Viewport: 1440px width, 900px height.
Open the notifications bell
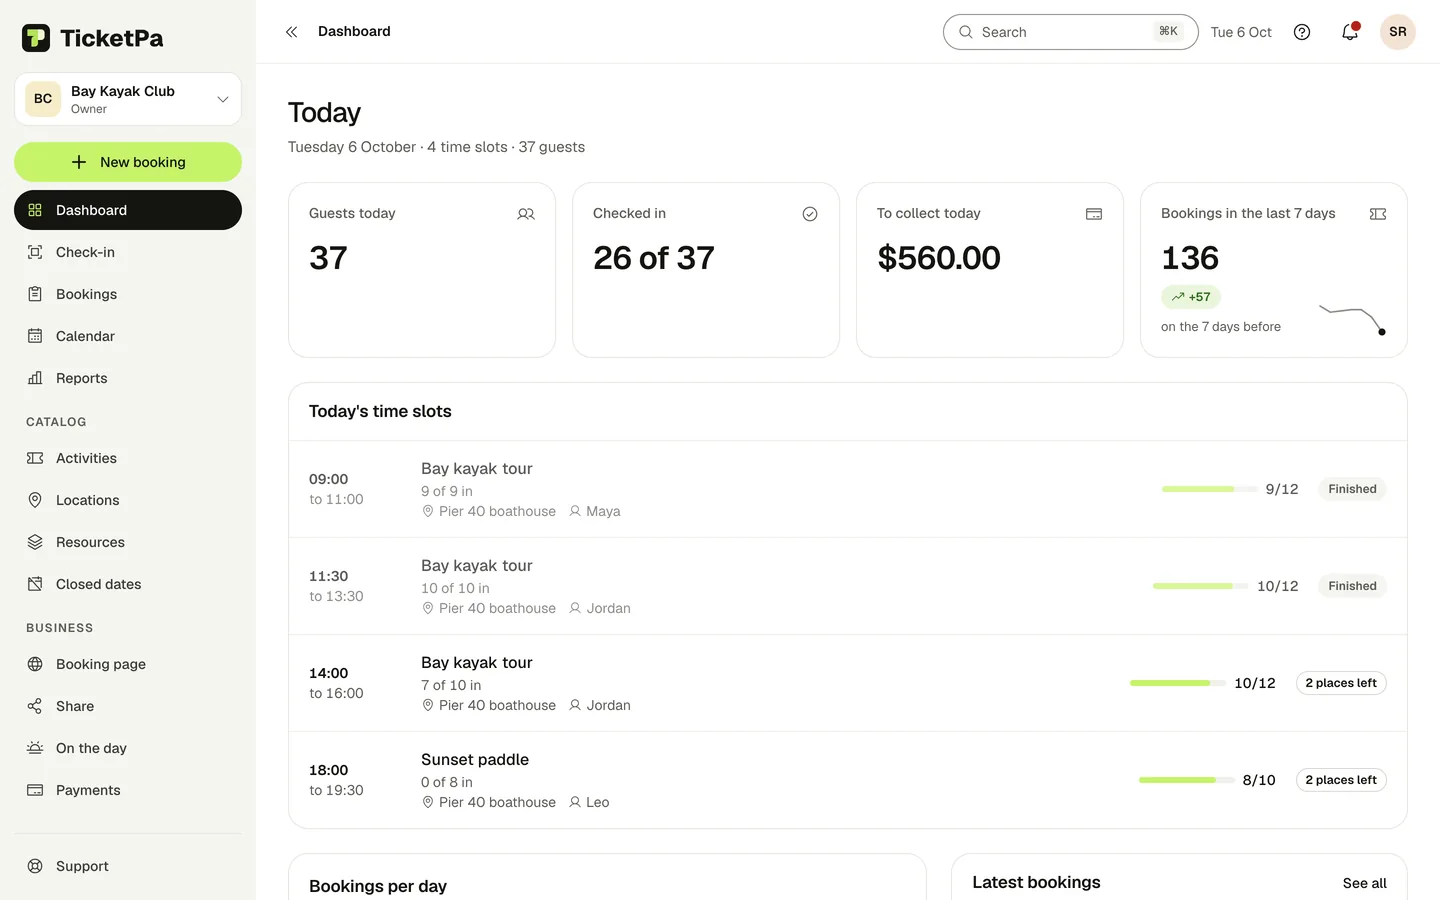[1350, 32]
